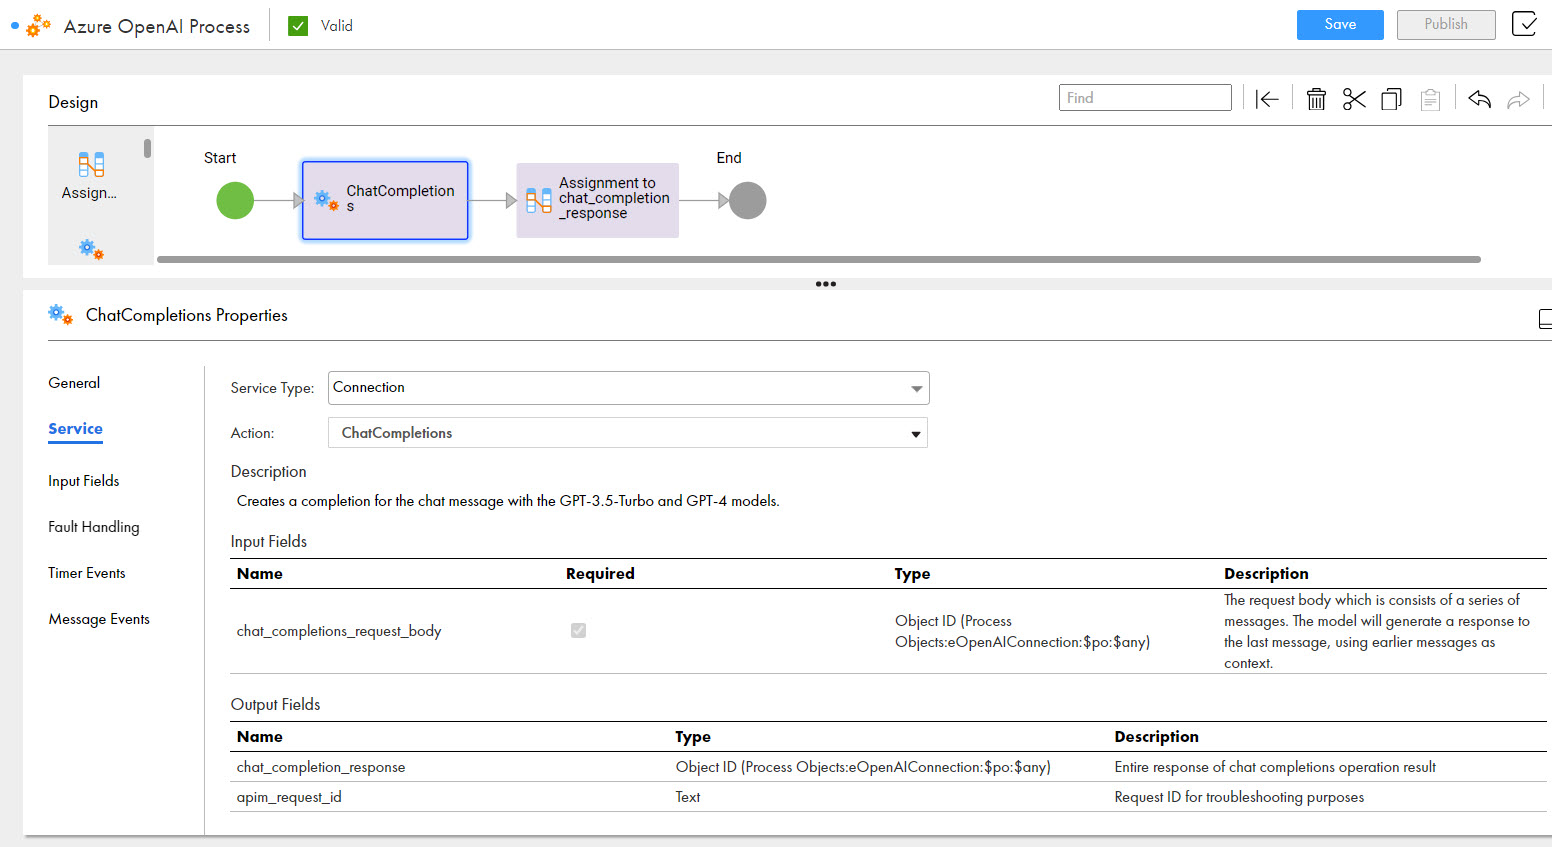Select the Assignment to chat_completion_response step
The image size is (1552, 847).
click(x=597, y=200)
